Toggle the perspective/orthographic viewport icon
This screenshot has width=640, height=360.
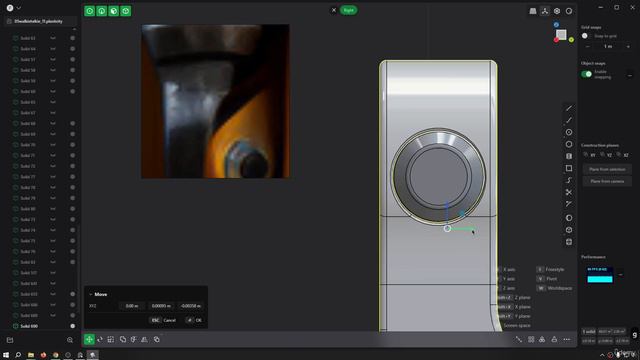[x=533, y=11]
